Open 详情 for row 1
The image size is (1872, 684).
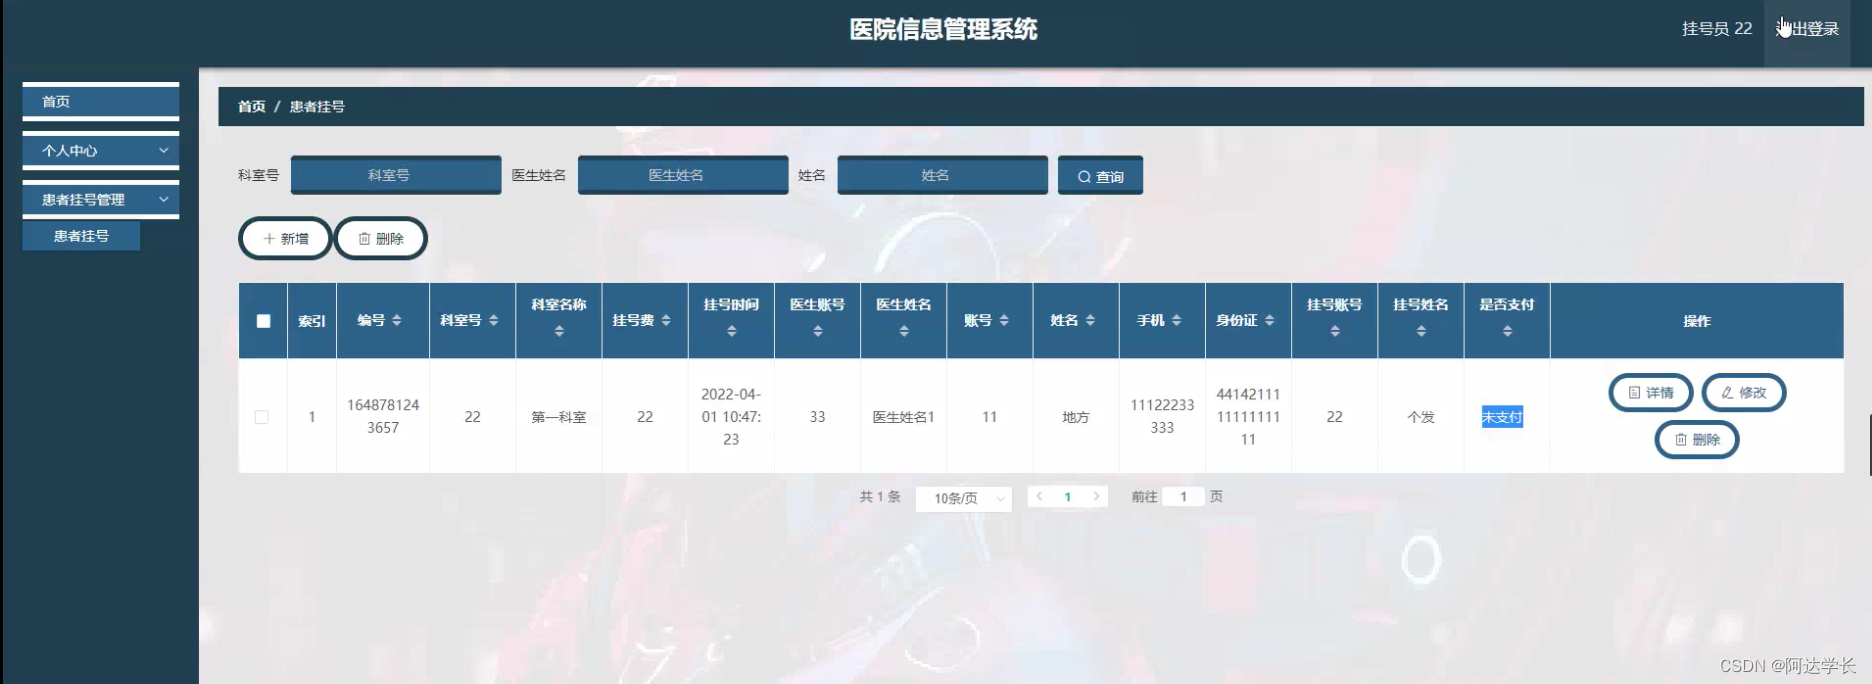(1650, 393)
